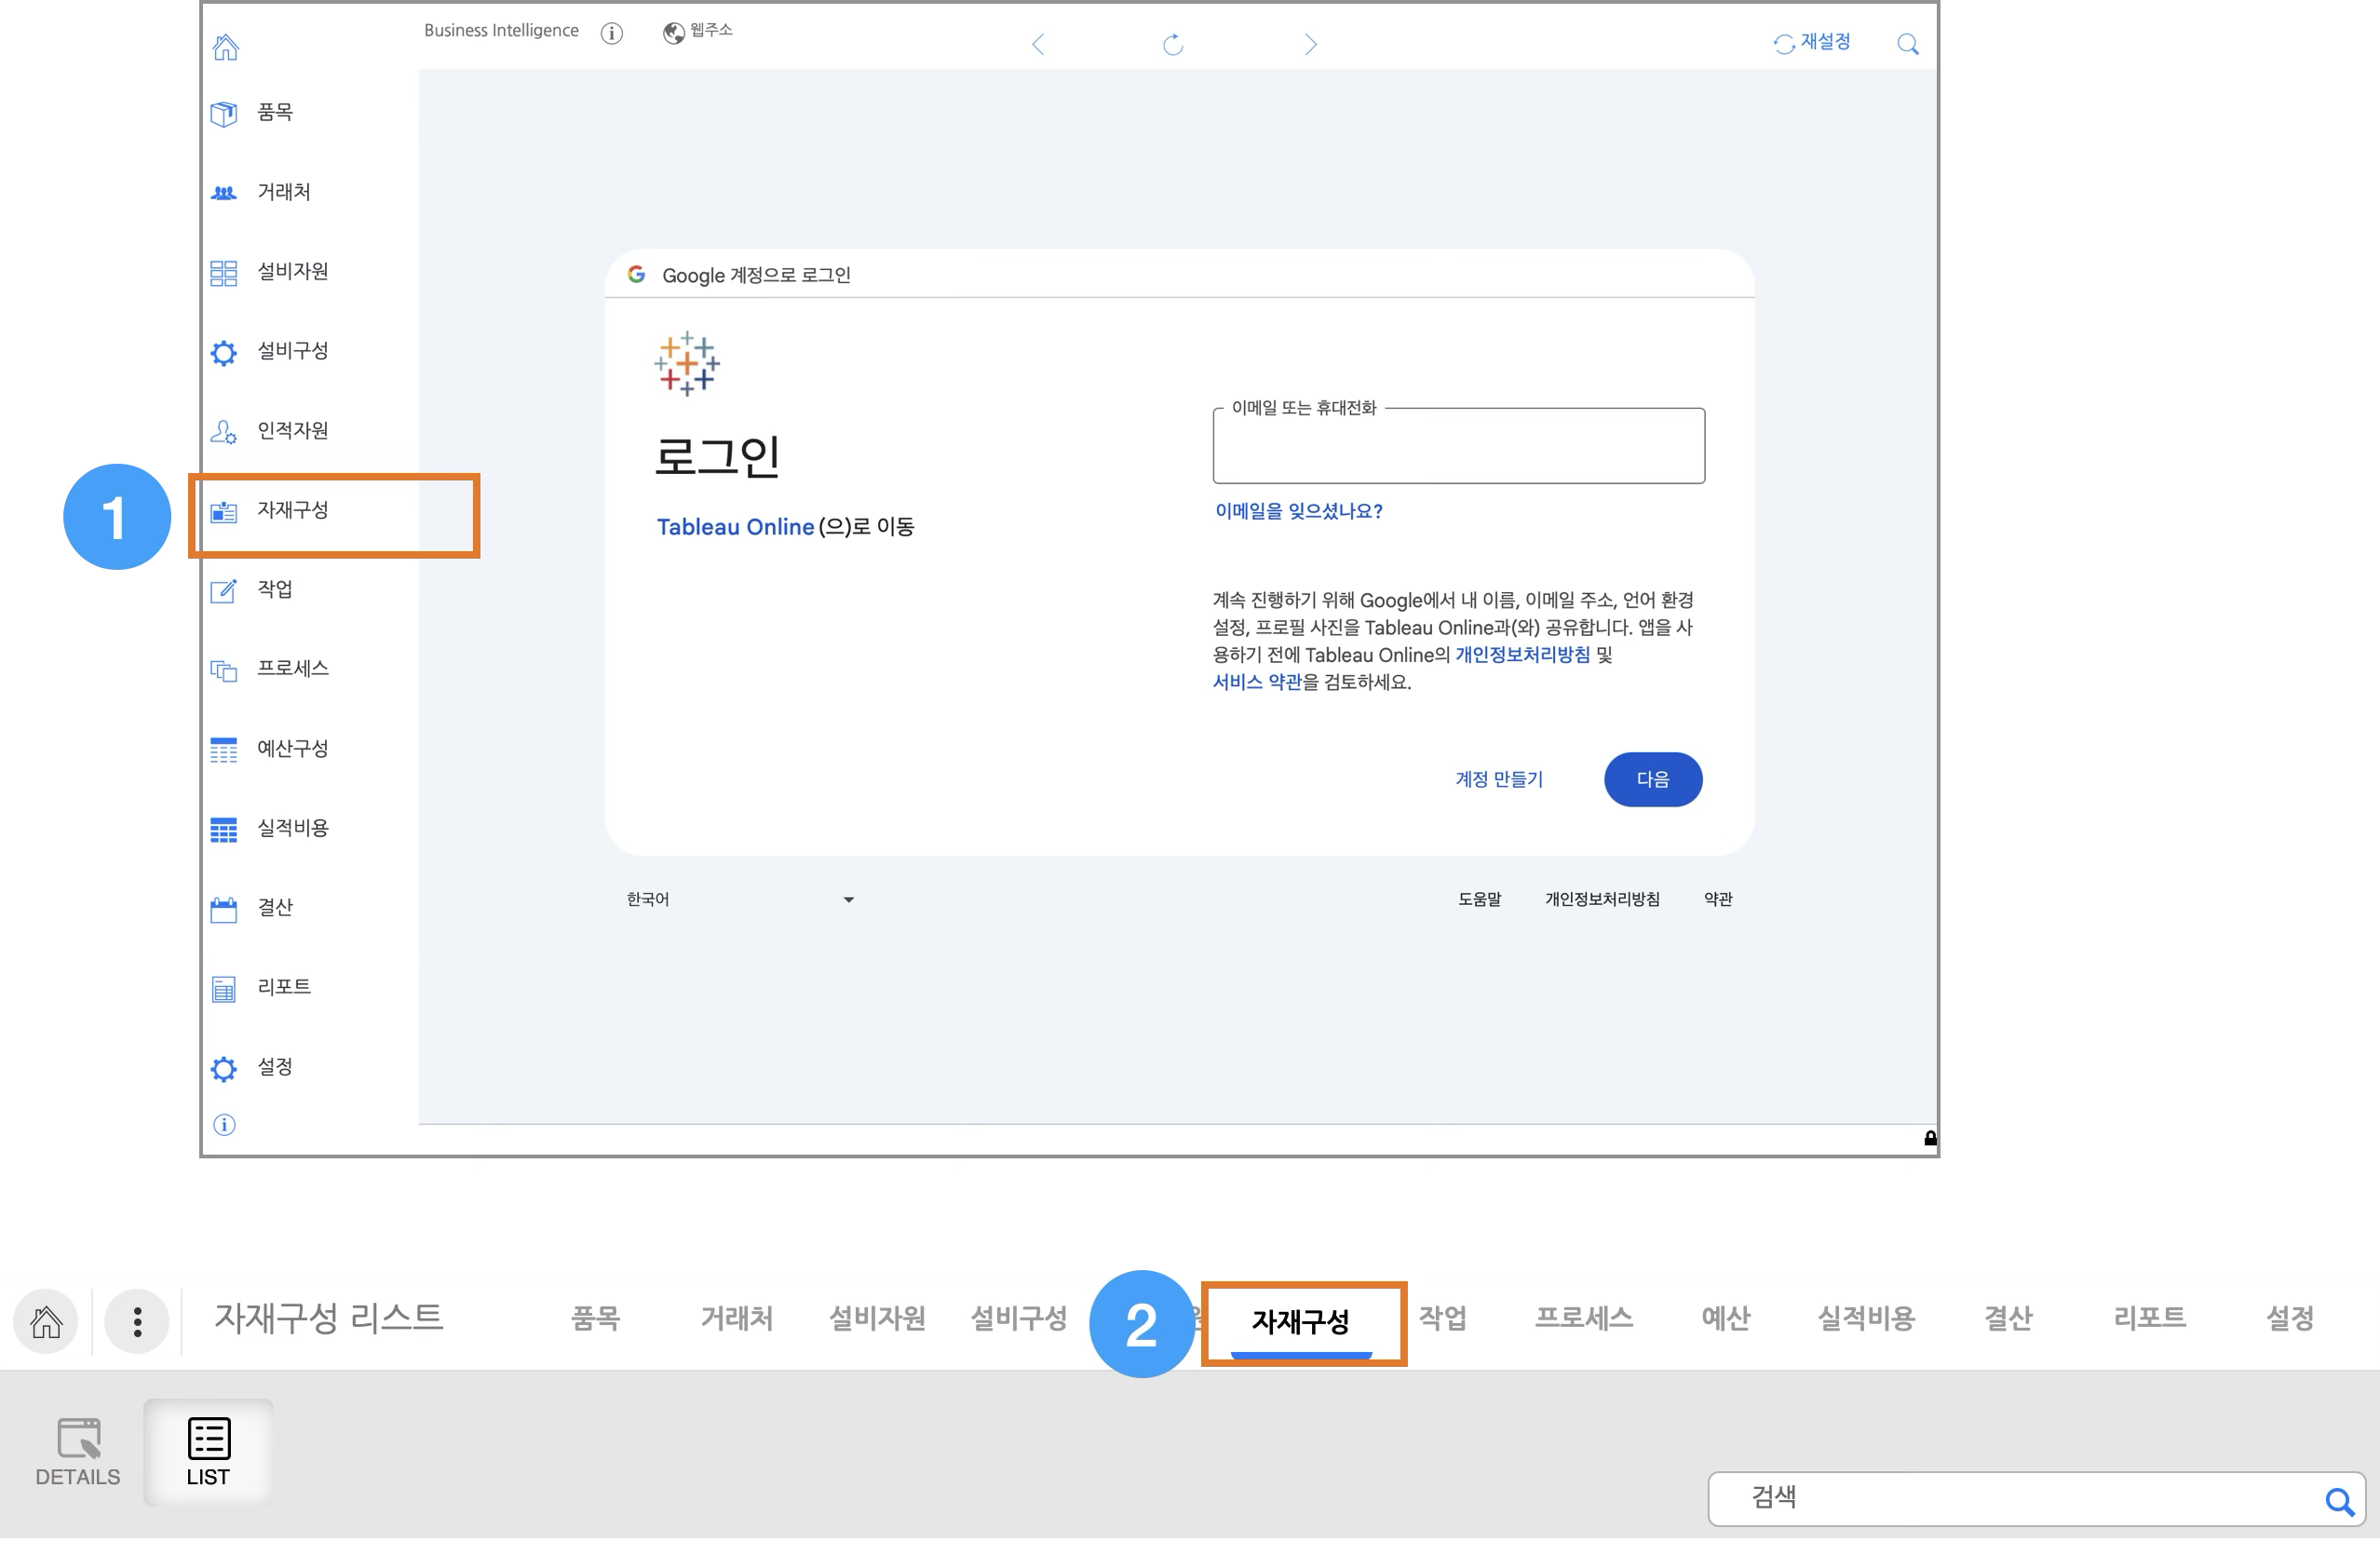The image size is (2380, 1542).
Task: Switch to the LIST view
Action: tap(208, 1451)
